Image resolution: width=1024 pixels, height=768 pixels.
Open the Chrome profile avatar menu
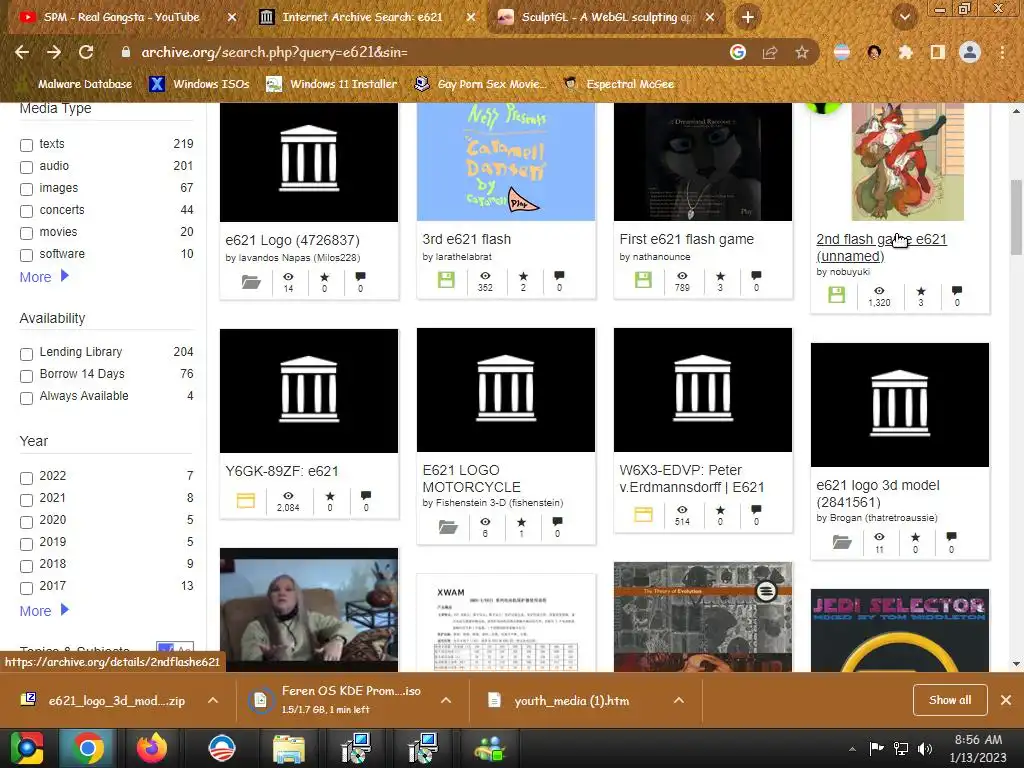pyautogui.click(x=970, y=52)
